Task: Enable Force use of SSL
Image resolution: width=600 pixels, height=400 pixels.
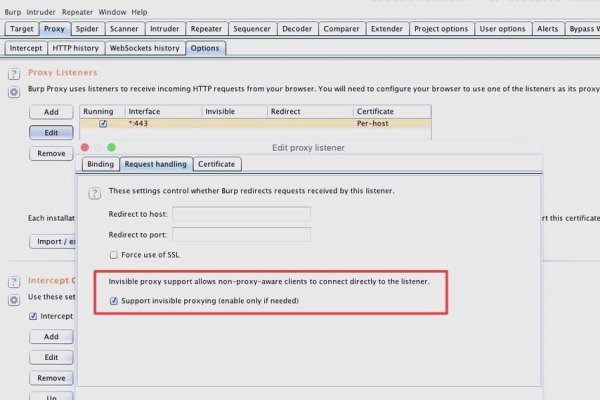Action: coord(113,254)
